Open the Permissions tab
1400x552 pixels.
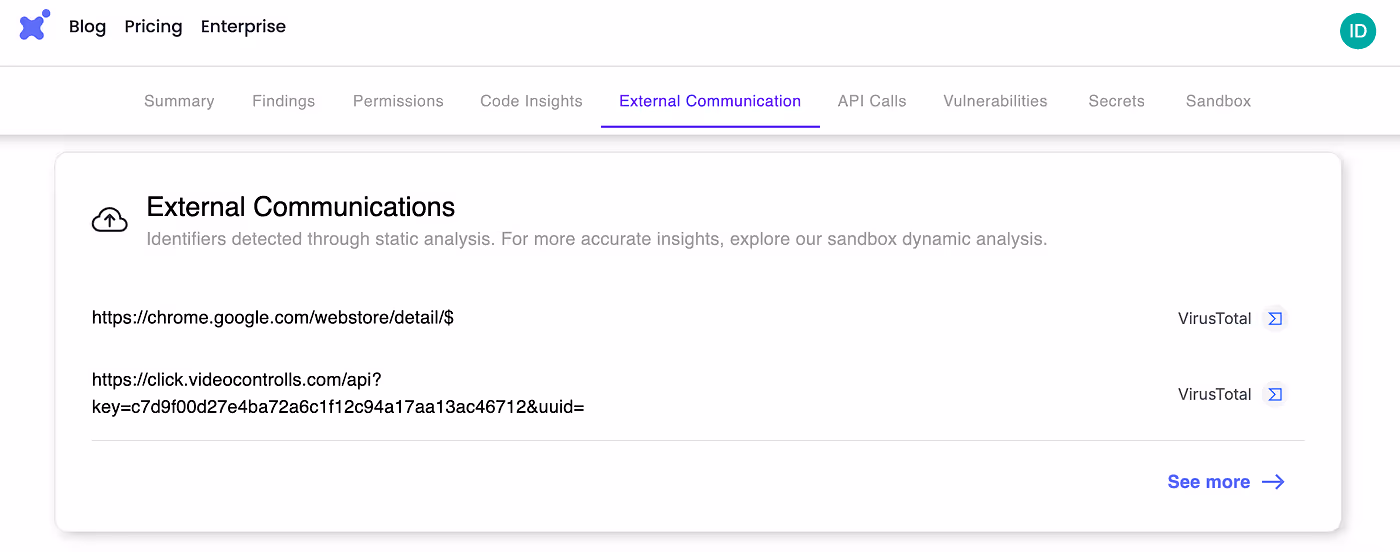click(398, 101)
